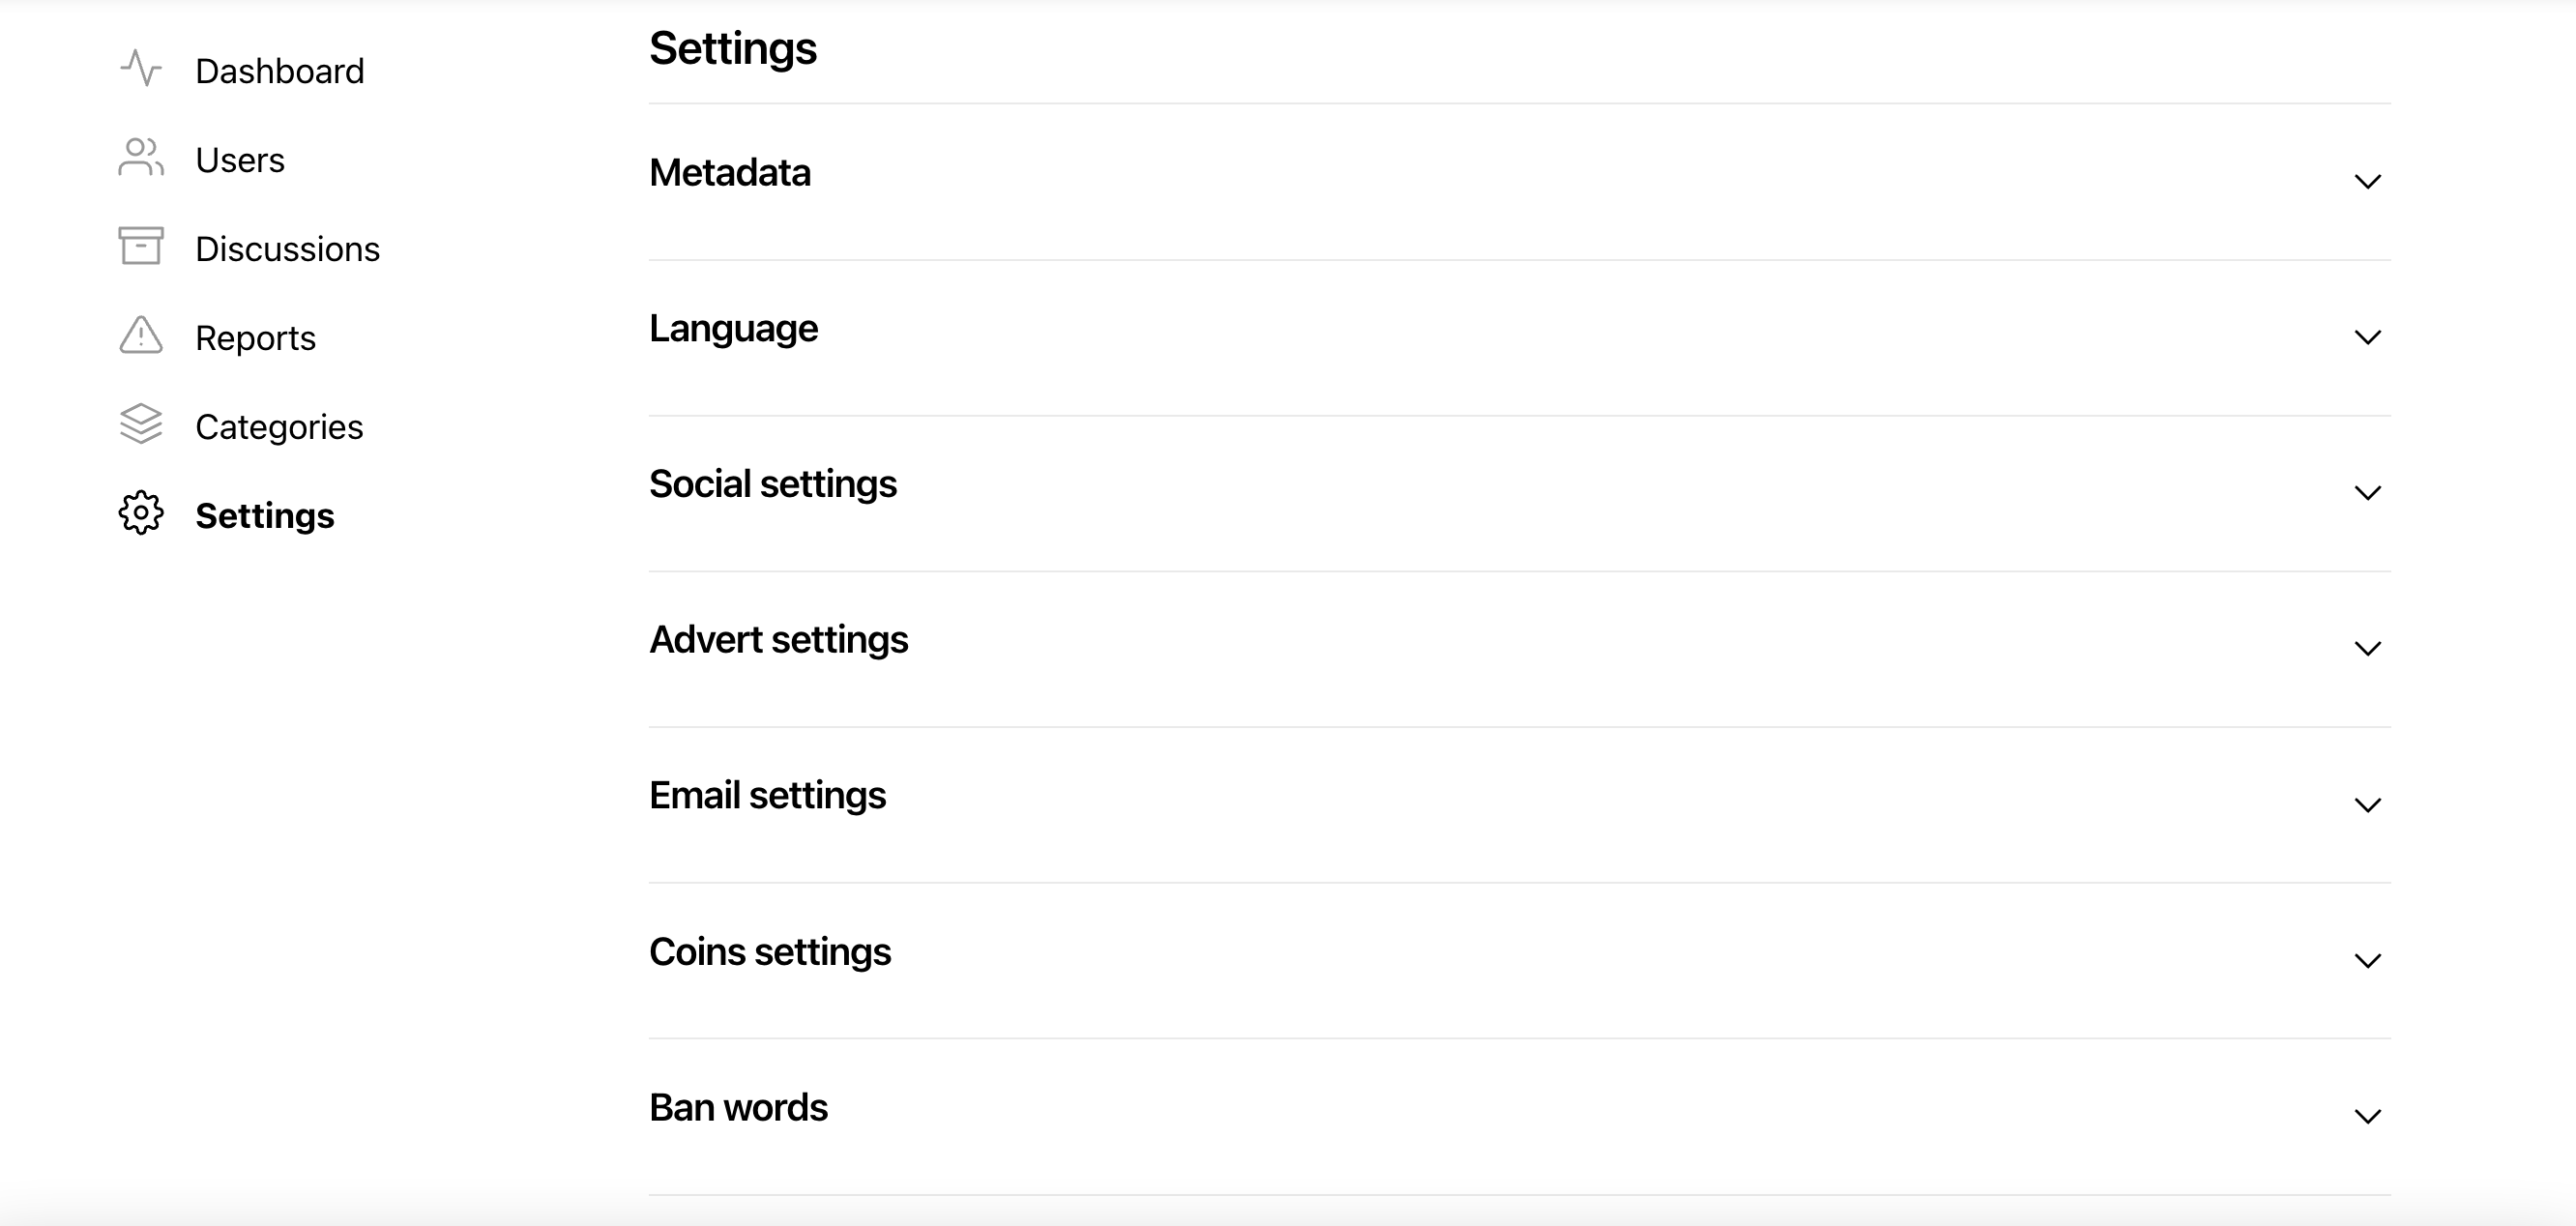Open the Discussions sidebar link
The image size is (2576, 1226).
click(288, 249)
